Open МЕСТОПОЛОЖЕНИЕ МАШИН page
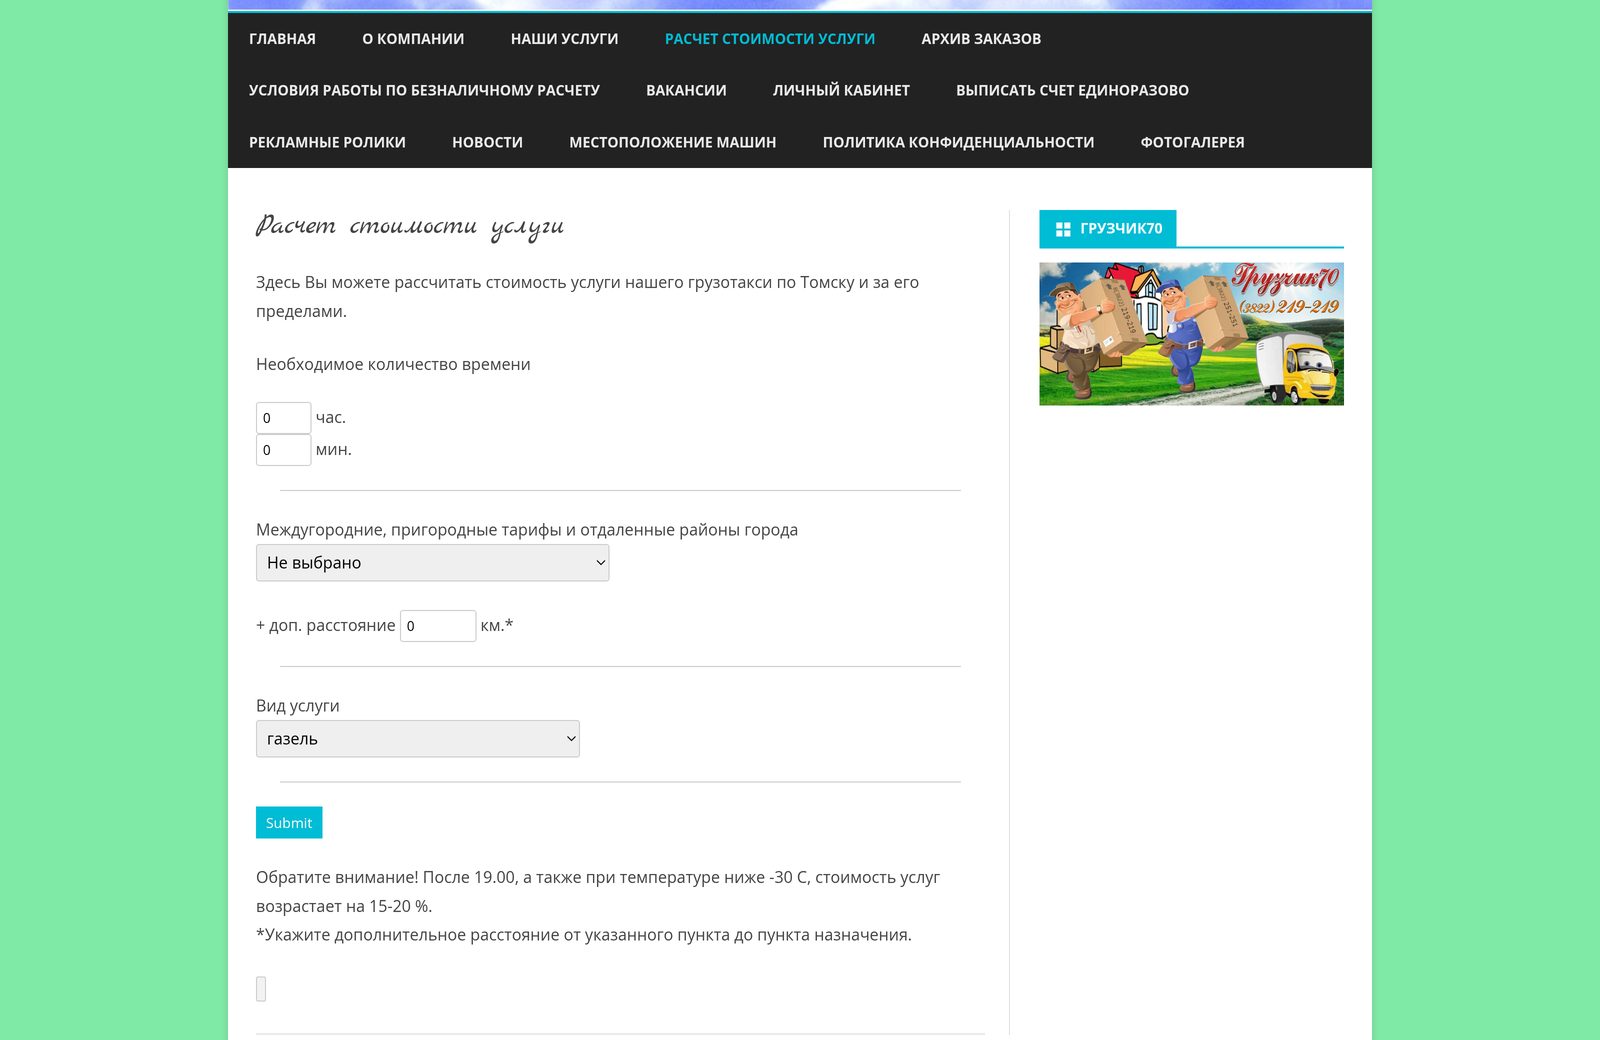Viewport: 1600px width, 1040px height. tap(672, 143)
